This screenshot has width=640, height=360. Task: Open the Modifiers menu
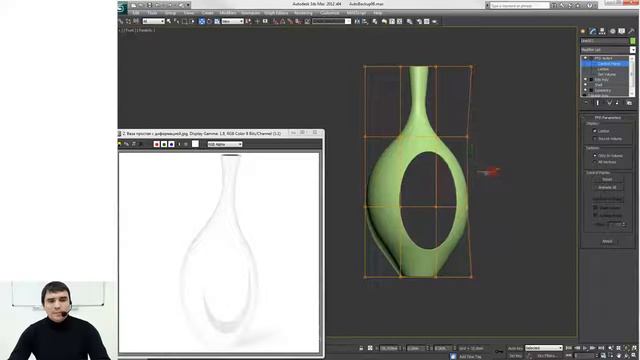point(228,13)
